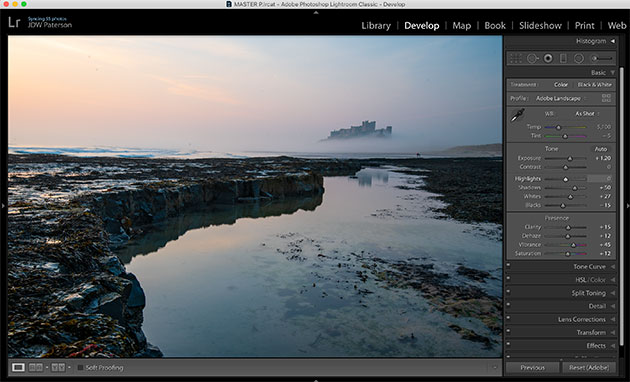This screenshot has width=630, height=382.
Task: Click the right panel scrollbar
Action: (x=622, y=206)
